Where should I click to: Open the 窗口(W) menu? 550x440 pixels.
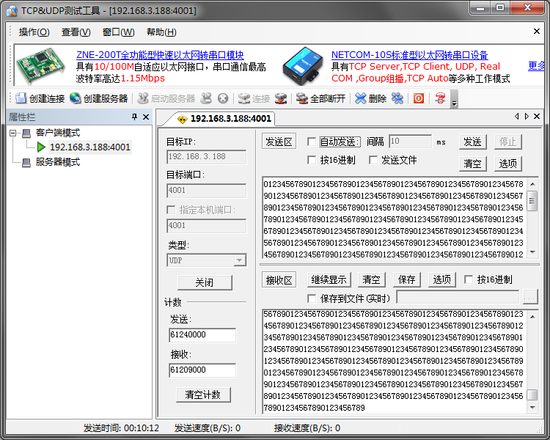coord(118,32)
